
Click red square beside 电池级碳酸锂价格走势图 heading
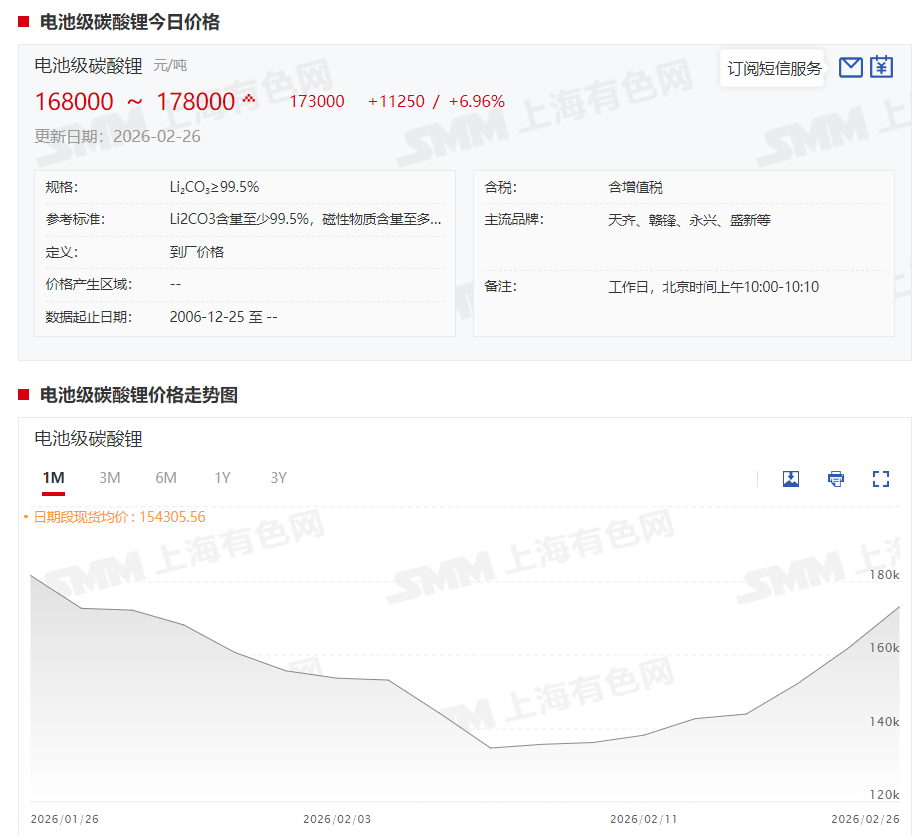(x=24, y=395)
